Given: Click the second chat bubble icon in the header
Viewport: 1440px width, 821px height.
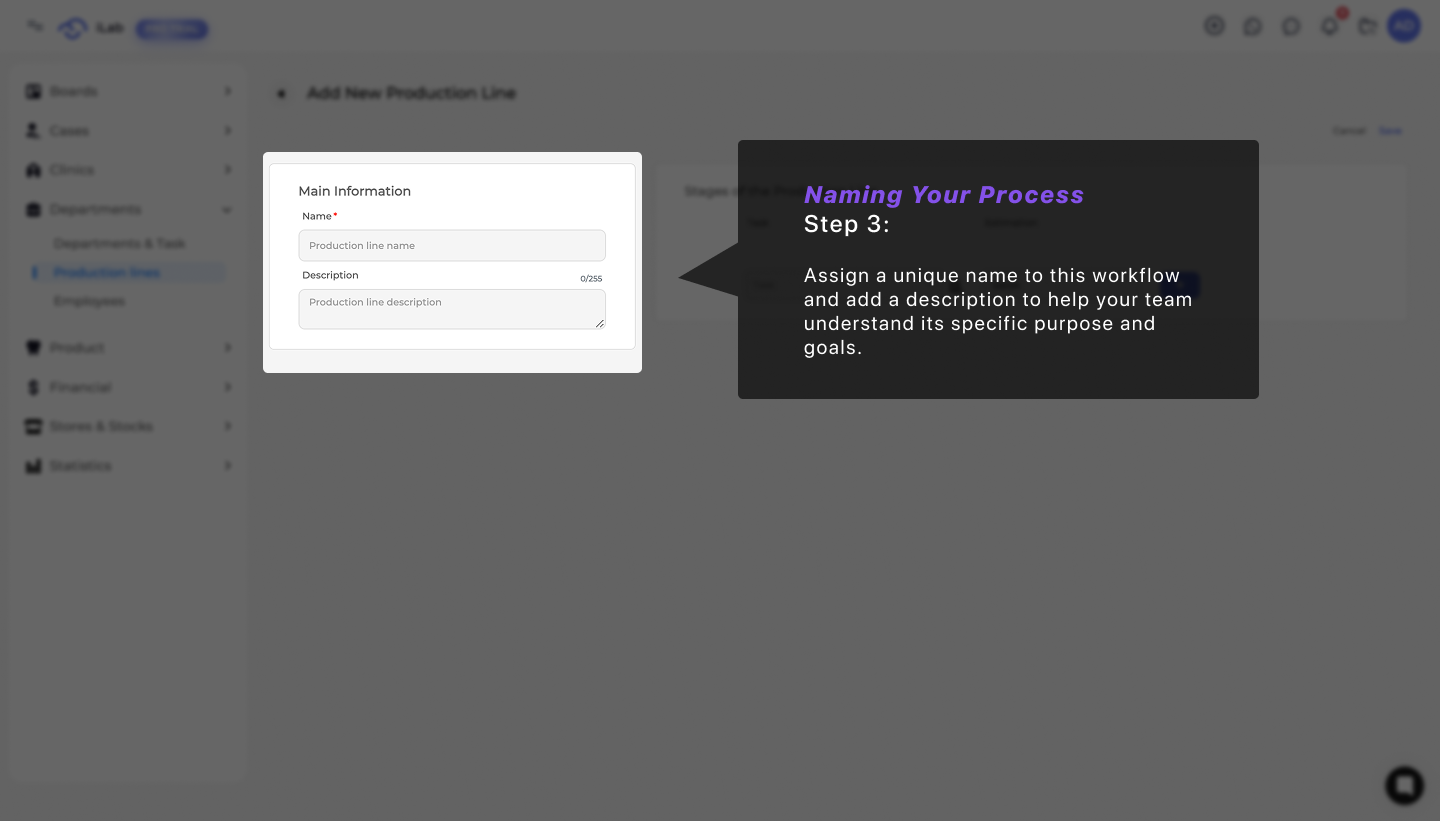Looking at the screenshot, I should click(1291, 27).
